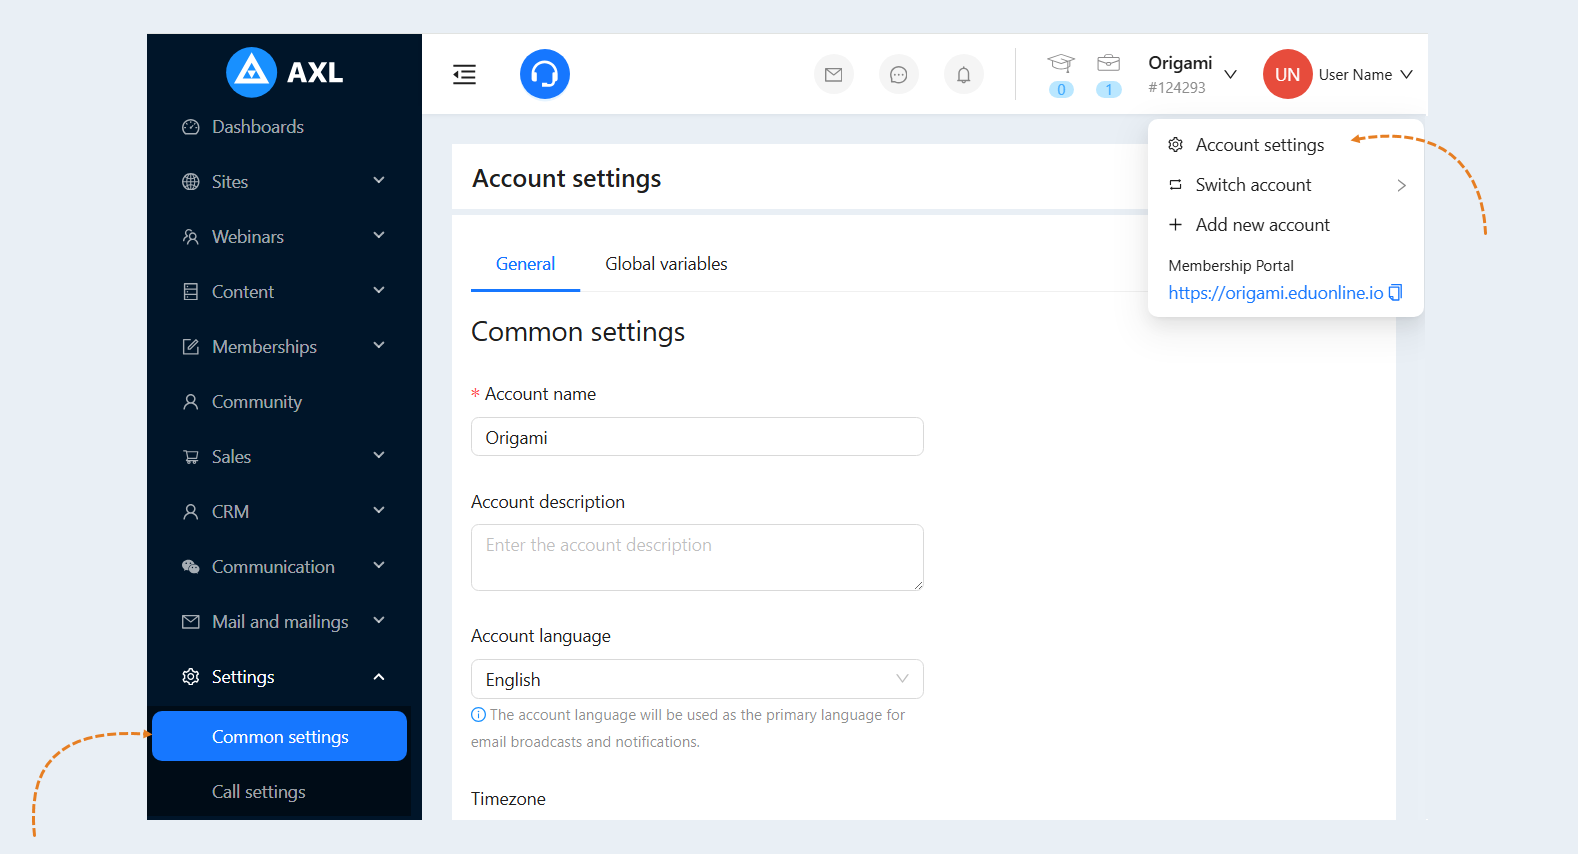Click the Common settings heading

pos(578,332)
